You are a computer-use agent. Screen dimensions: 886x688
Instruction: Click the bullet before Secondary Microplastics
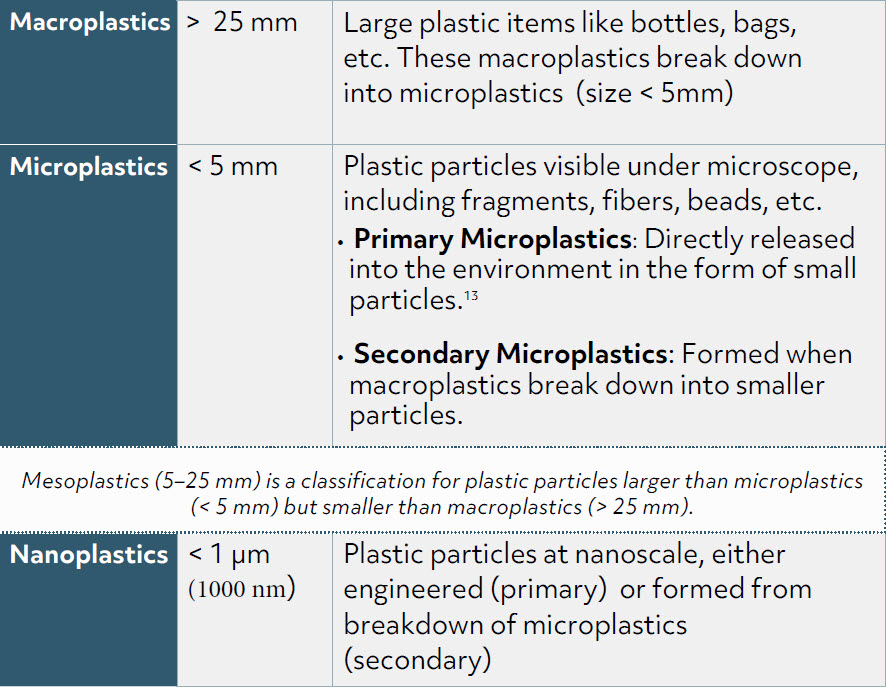[342, 357]
